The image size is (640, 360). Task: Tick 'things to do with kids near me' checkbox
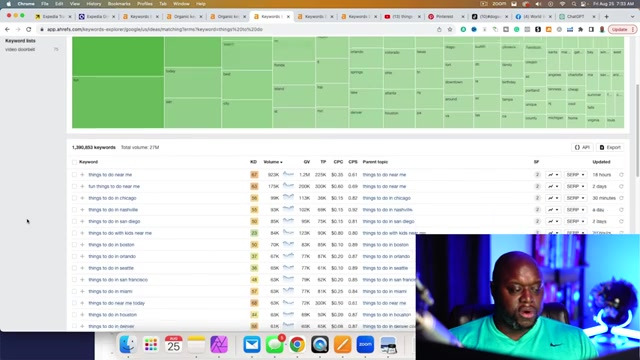pos(74,233)
